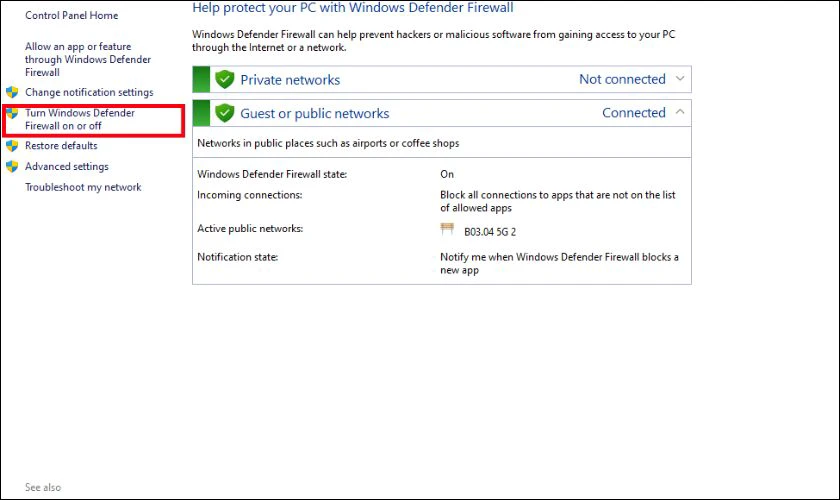Screen dimensions: 840x500
Task: Click the Not connected status text
Action: coord(622,79)
